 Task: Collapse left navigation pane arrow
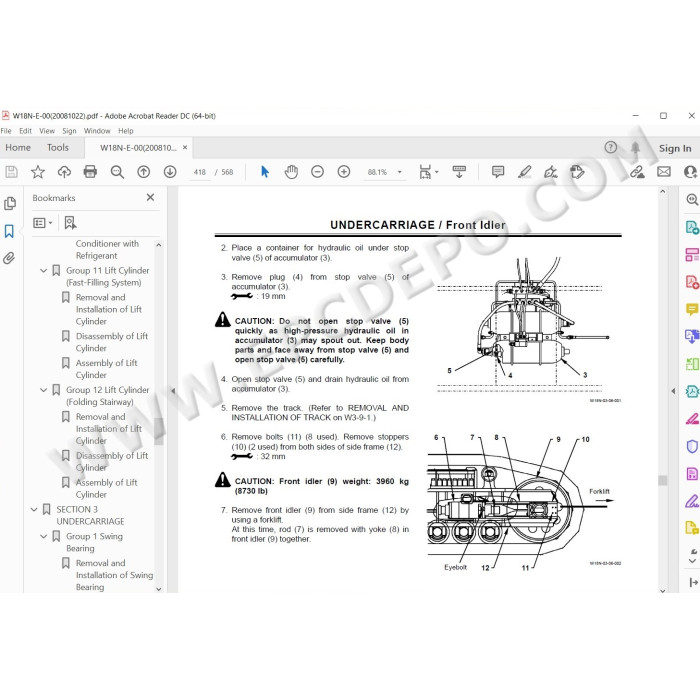click(173, 391)
